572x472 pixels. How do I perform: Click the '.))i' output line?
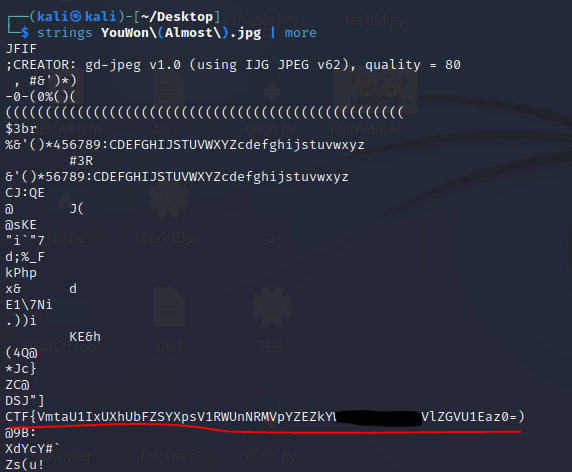(x=21, y=321)
